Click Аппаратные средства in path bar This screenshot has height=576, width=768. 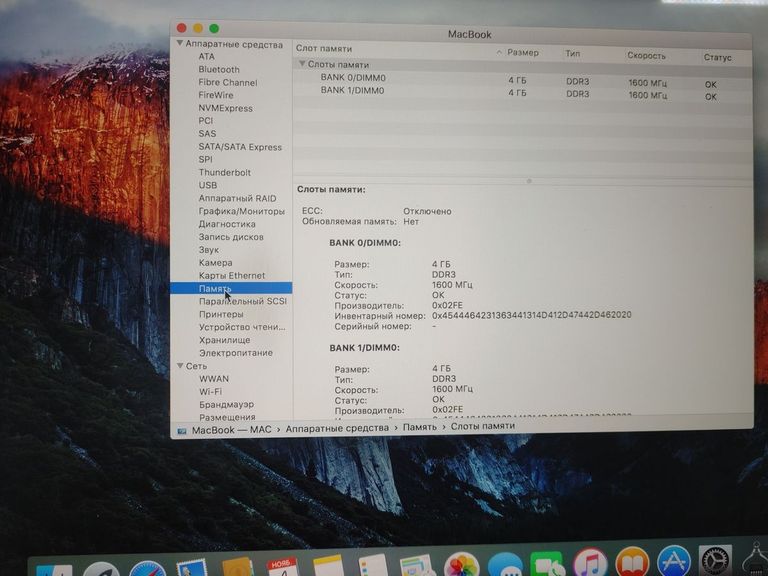pyautogui.click(x=337, y=428)
